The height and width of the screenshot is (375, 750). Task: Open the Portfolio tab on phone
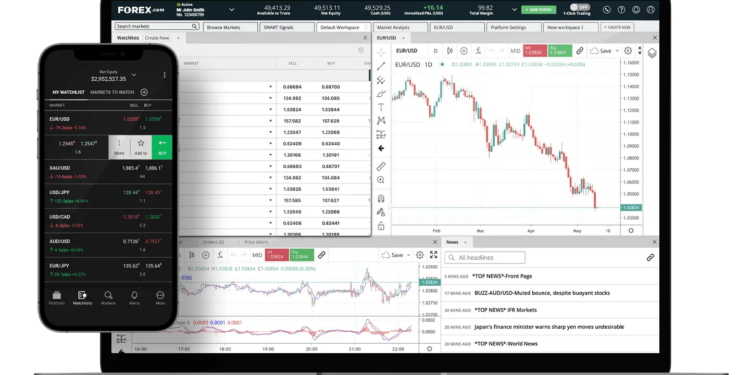(x=56, y=298)
